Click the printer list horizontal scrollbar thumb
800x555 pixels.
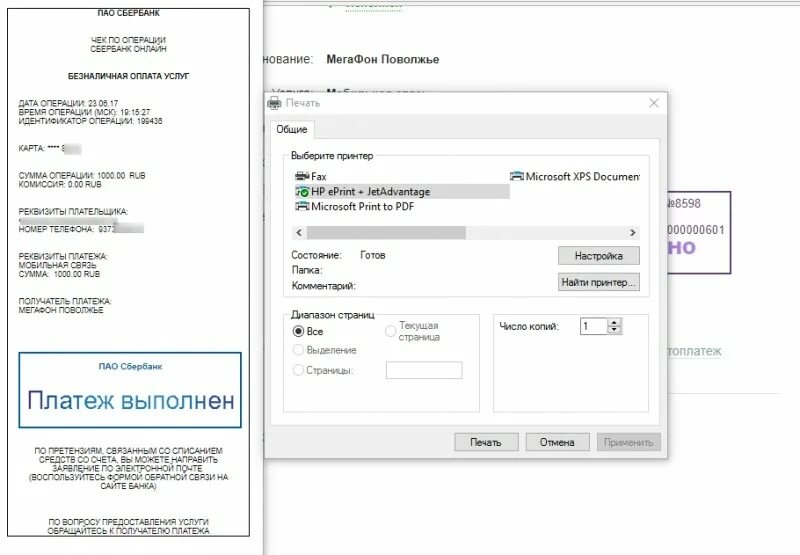[x=386, y=233]
